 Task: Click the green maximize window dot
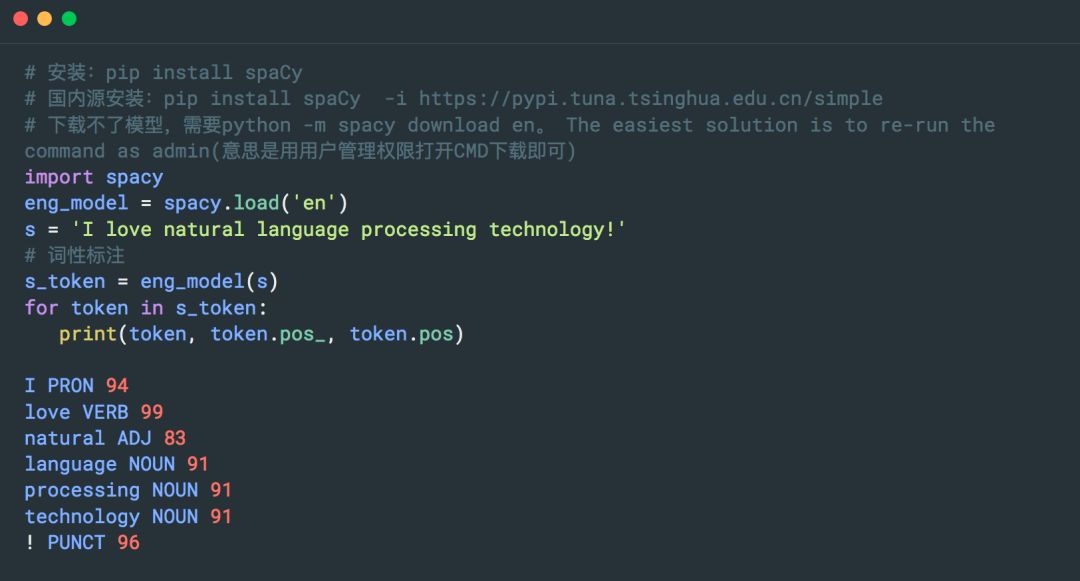(69, 19)
